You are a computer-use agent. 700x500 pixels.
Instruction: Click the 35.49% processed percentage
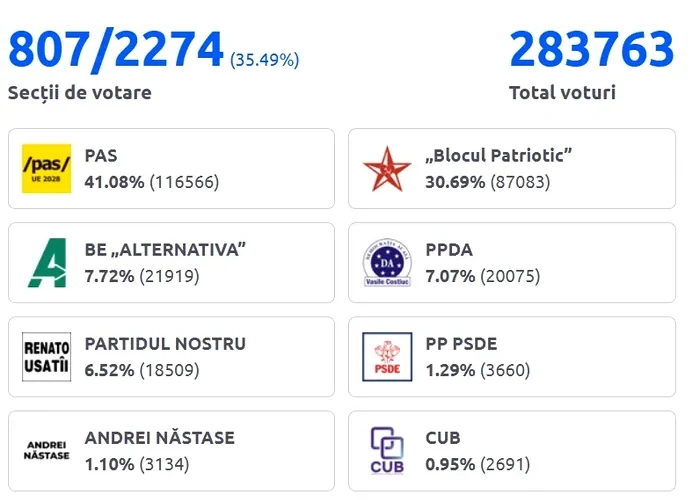click(x=265, y=60)
